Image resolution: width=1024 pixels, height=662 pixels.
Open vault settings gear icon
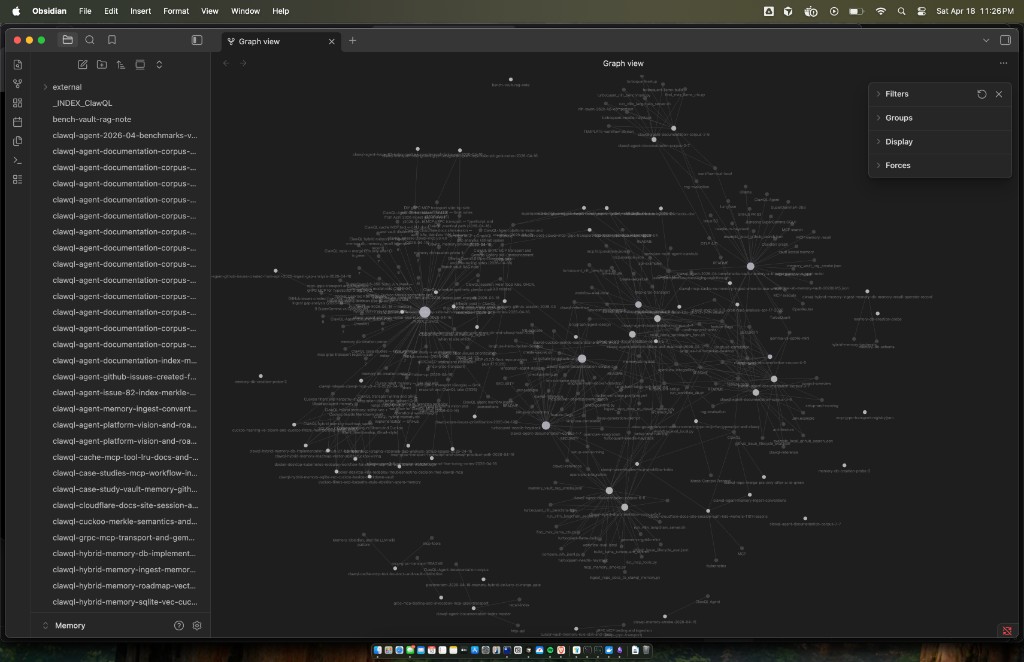tap(197, 625)
